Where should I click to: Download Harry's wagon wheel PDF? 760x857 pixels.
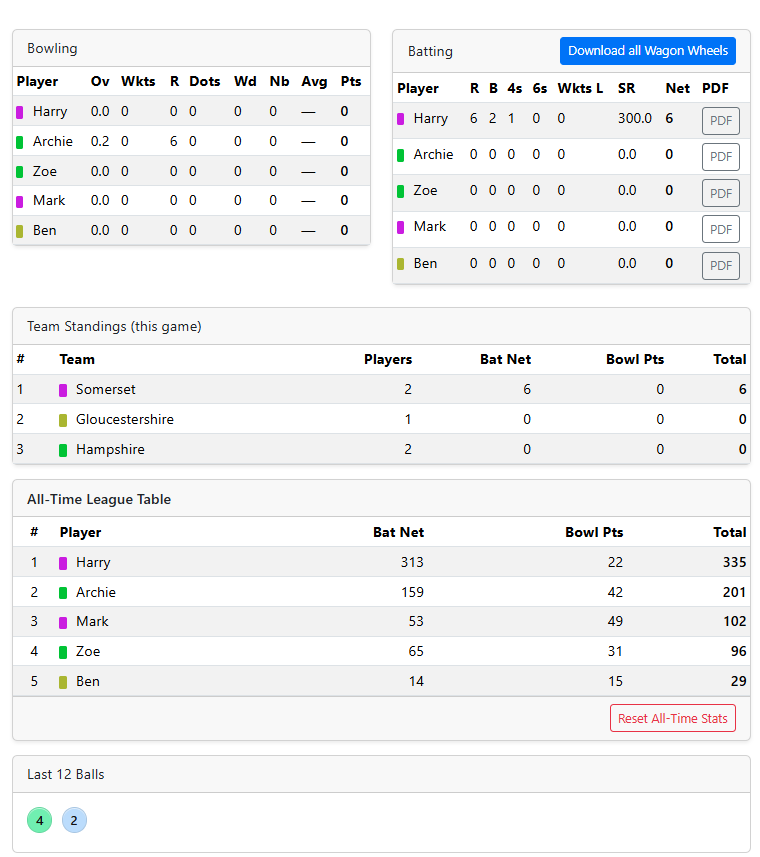(x=720, y=120)
